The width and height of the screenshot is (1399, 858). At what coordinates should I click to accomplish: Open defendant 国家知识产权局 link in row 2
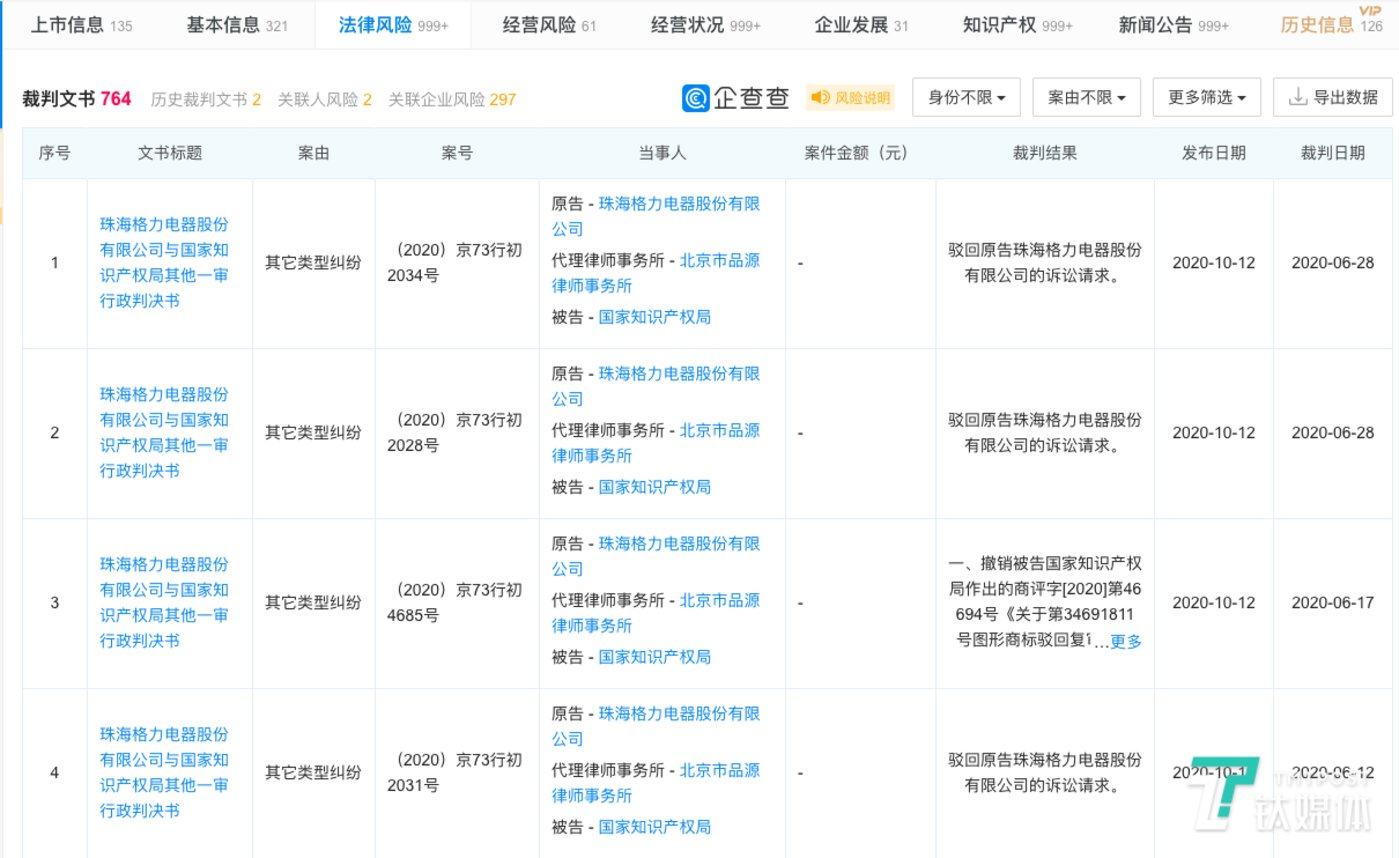(x=655, y=487)
